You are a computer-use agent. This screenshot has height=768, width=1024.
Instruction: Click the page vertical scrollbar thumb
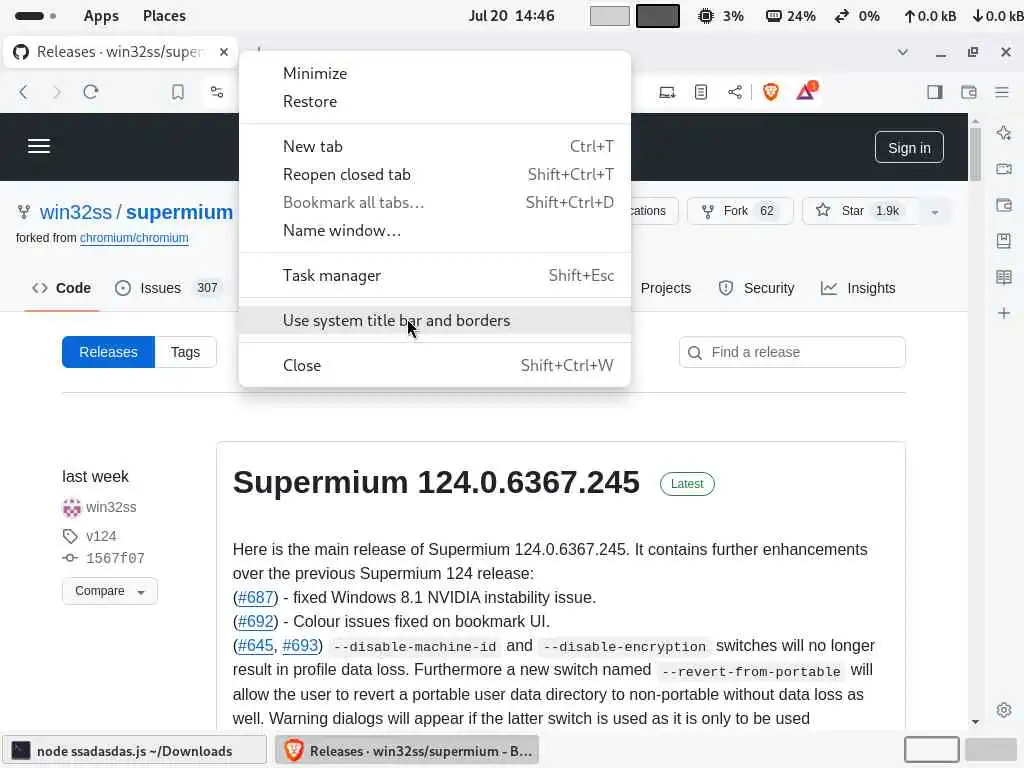click(x=975, y=154)
